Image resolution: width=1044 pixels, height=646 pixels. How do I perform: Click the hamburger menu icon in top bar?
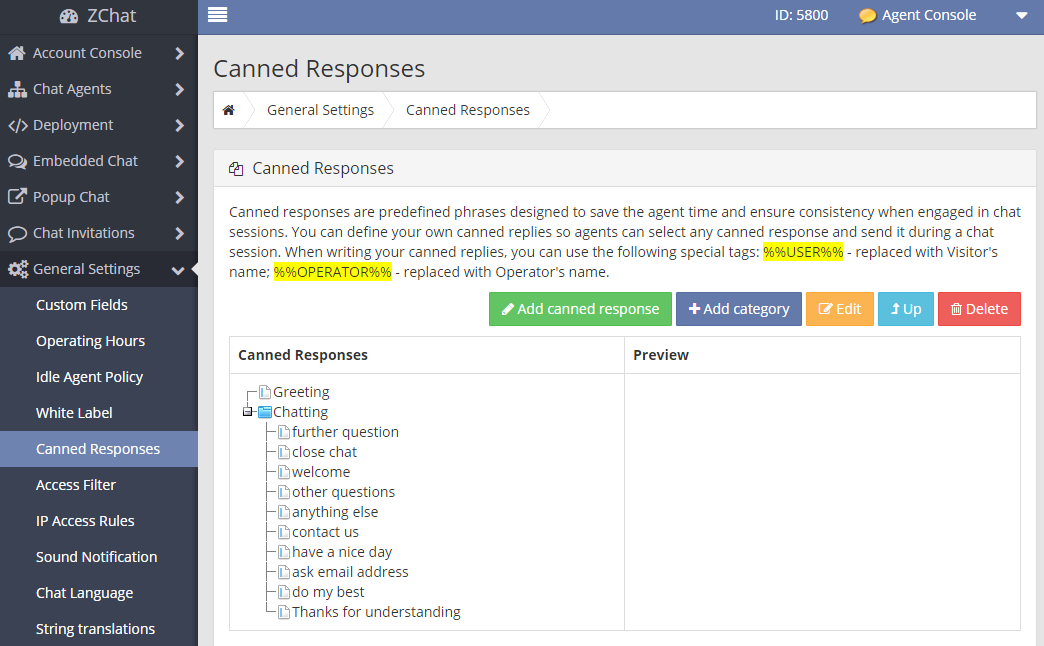click(x=217, y=14)
